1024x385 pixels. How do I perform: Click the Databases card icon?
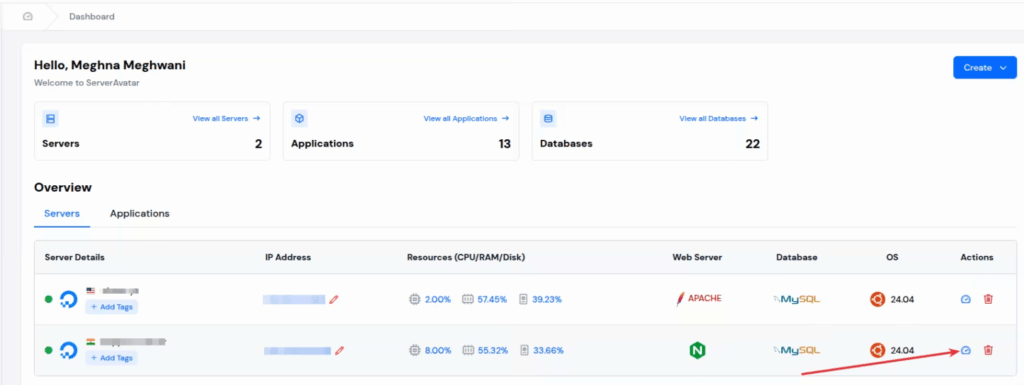click(x=549, y=119)
